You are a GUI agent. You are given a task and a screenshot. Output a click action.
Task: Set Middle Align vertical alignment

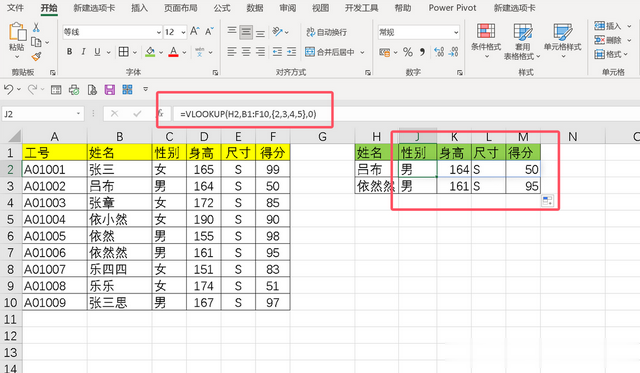coord(246,32)
